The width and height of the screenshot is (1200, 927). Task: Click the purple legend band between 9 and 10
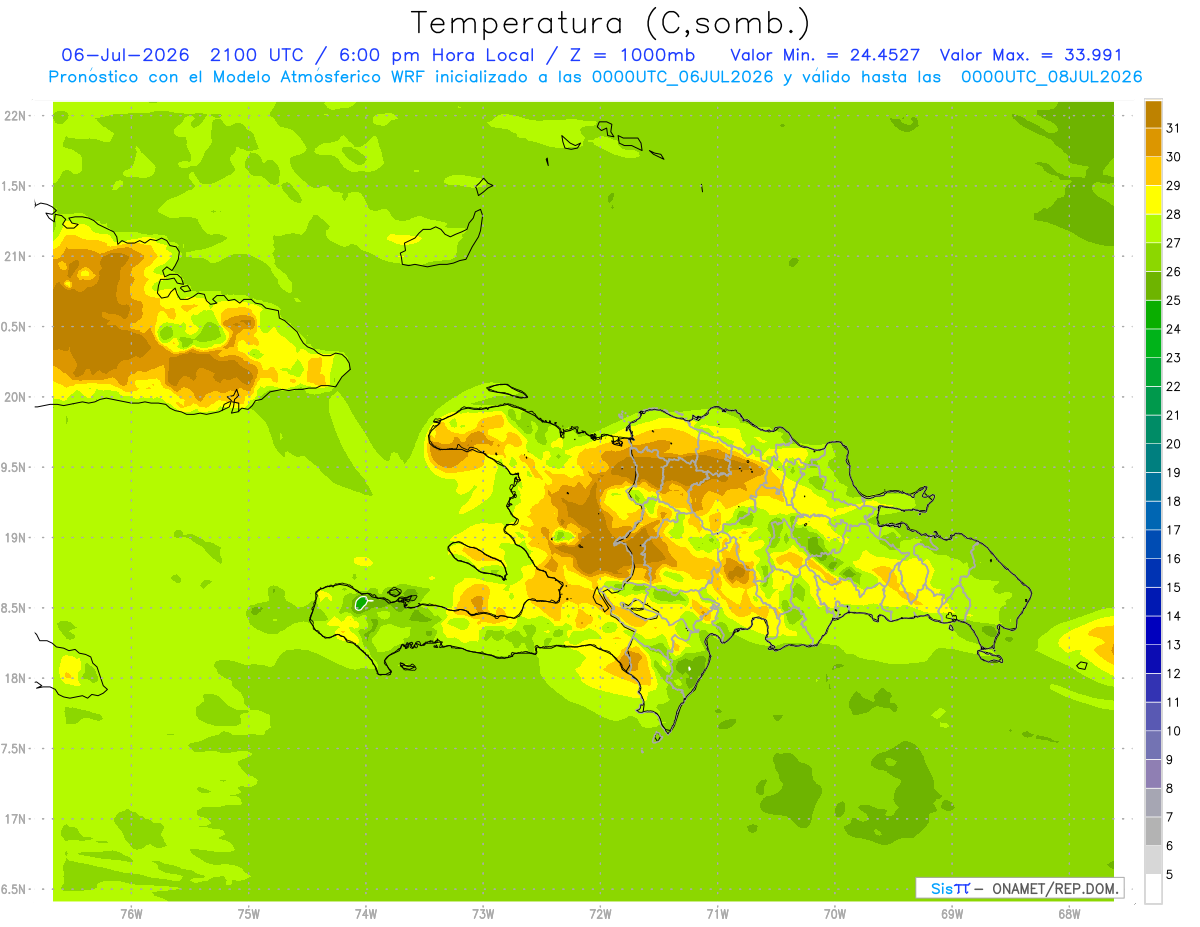(x=1153, y=745)
